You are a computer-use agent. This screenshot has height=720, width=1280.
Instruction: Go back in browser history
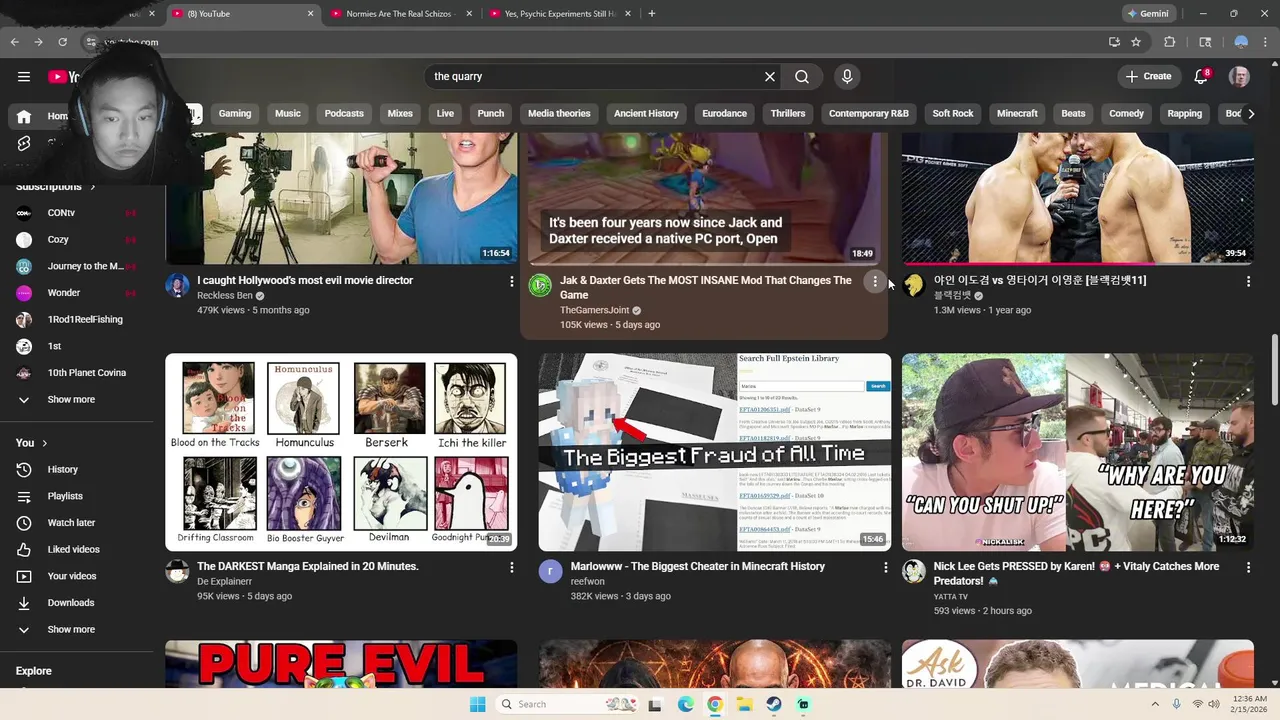[x=14, y=42]
